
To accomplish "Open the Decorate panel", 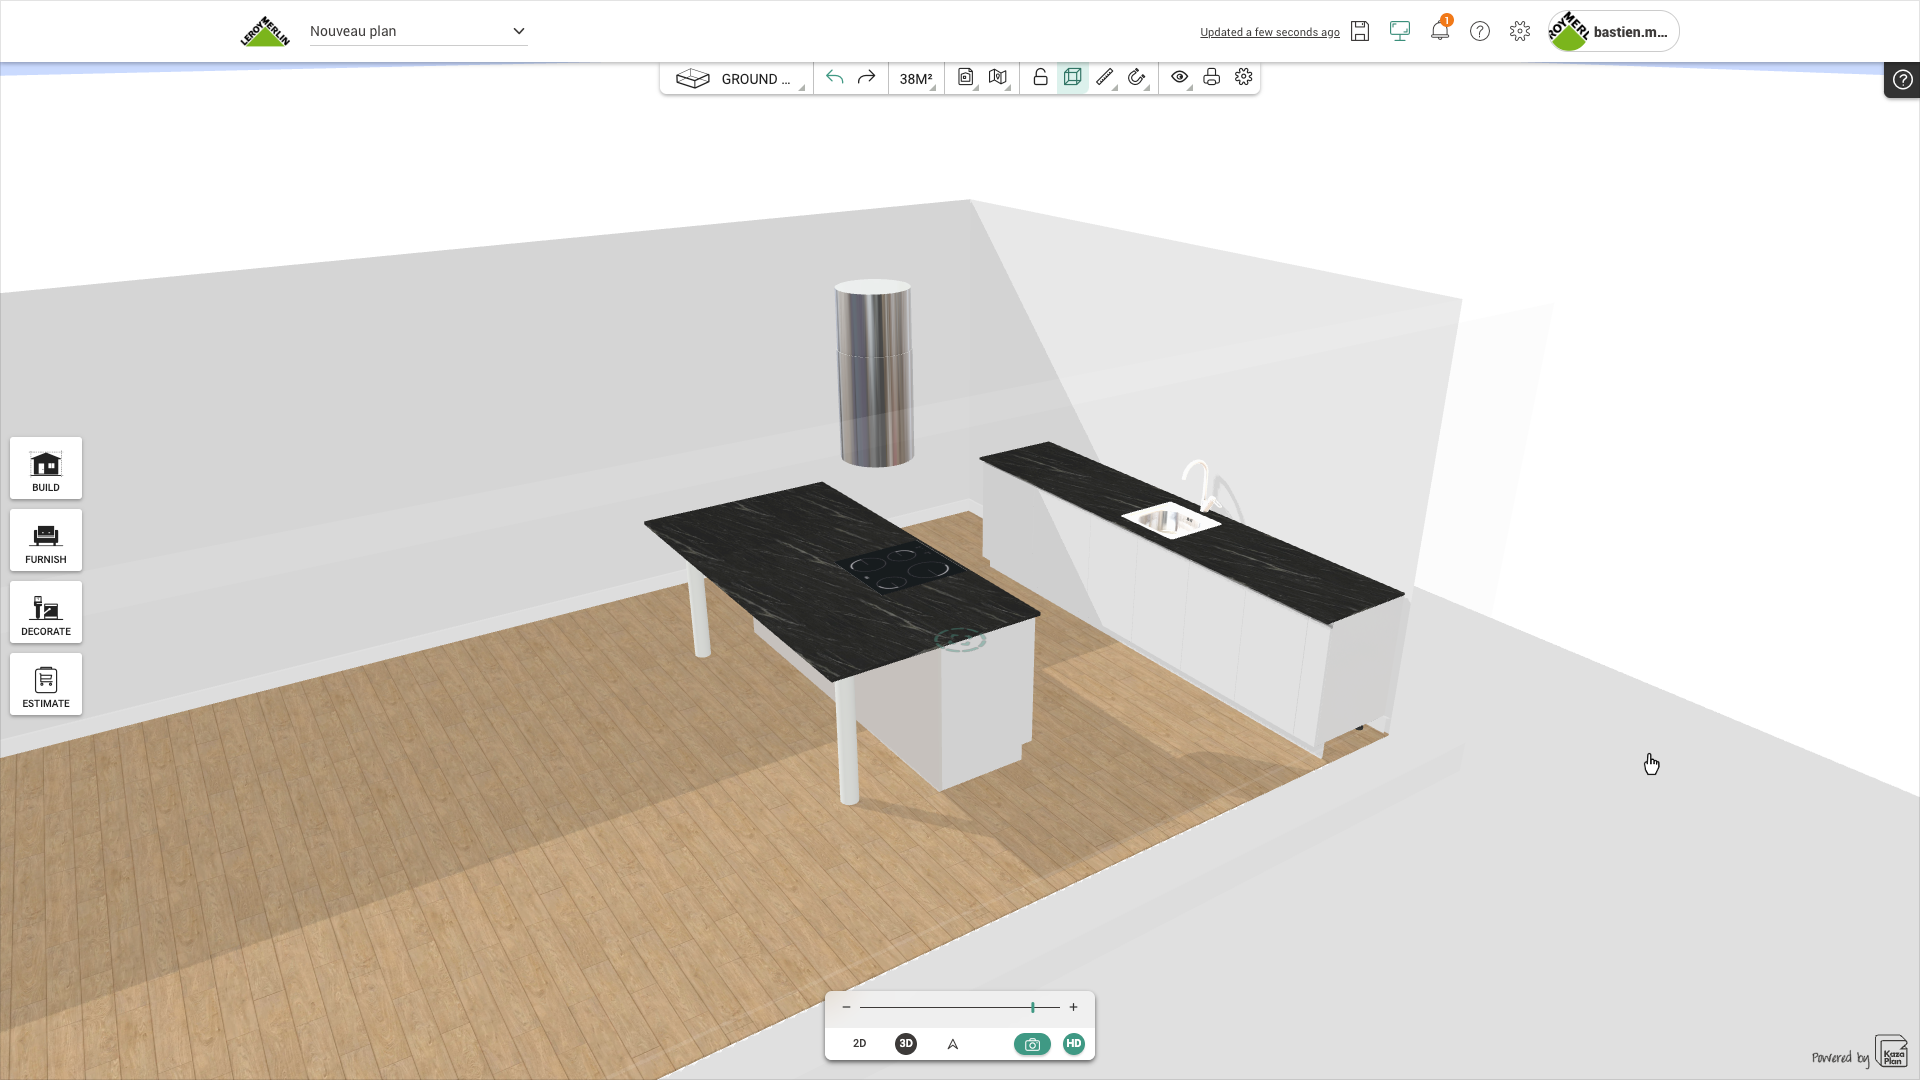I will pyautogui.click(x=46, y=612).
